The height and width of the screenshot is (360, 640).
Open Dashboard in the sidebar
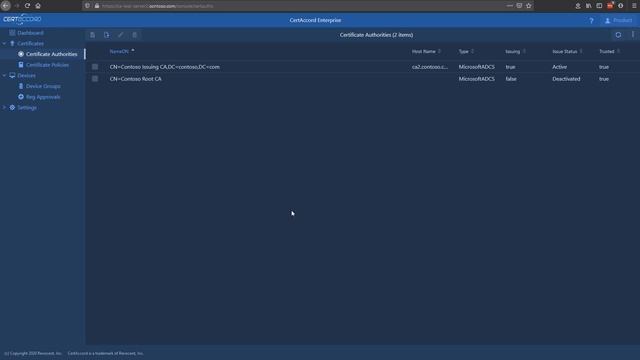point(30,33)
